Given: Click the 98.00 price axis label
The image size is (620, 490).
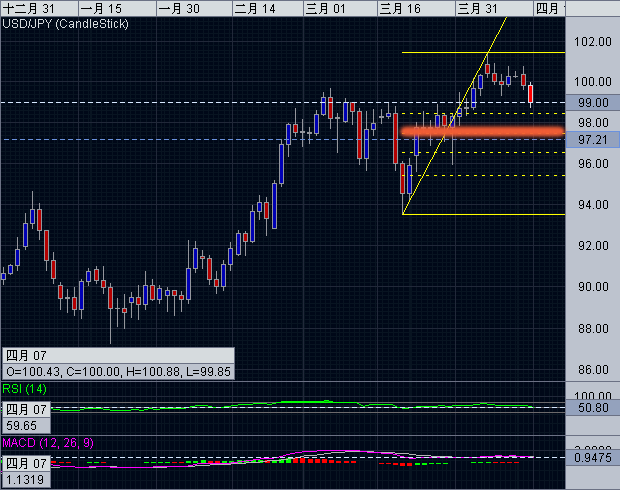Looking at the screenshot, I should point(592,123).
